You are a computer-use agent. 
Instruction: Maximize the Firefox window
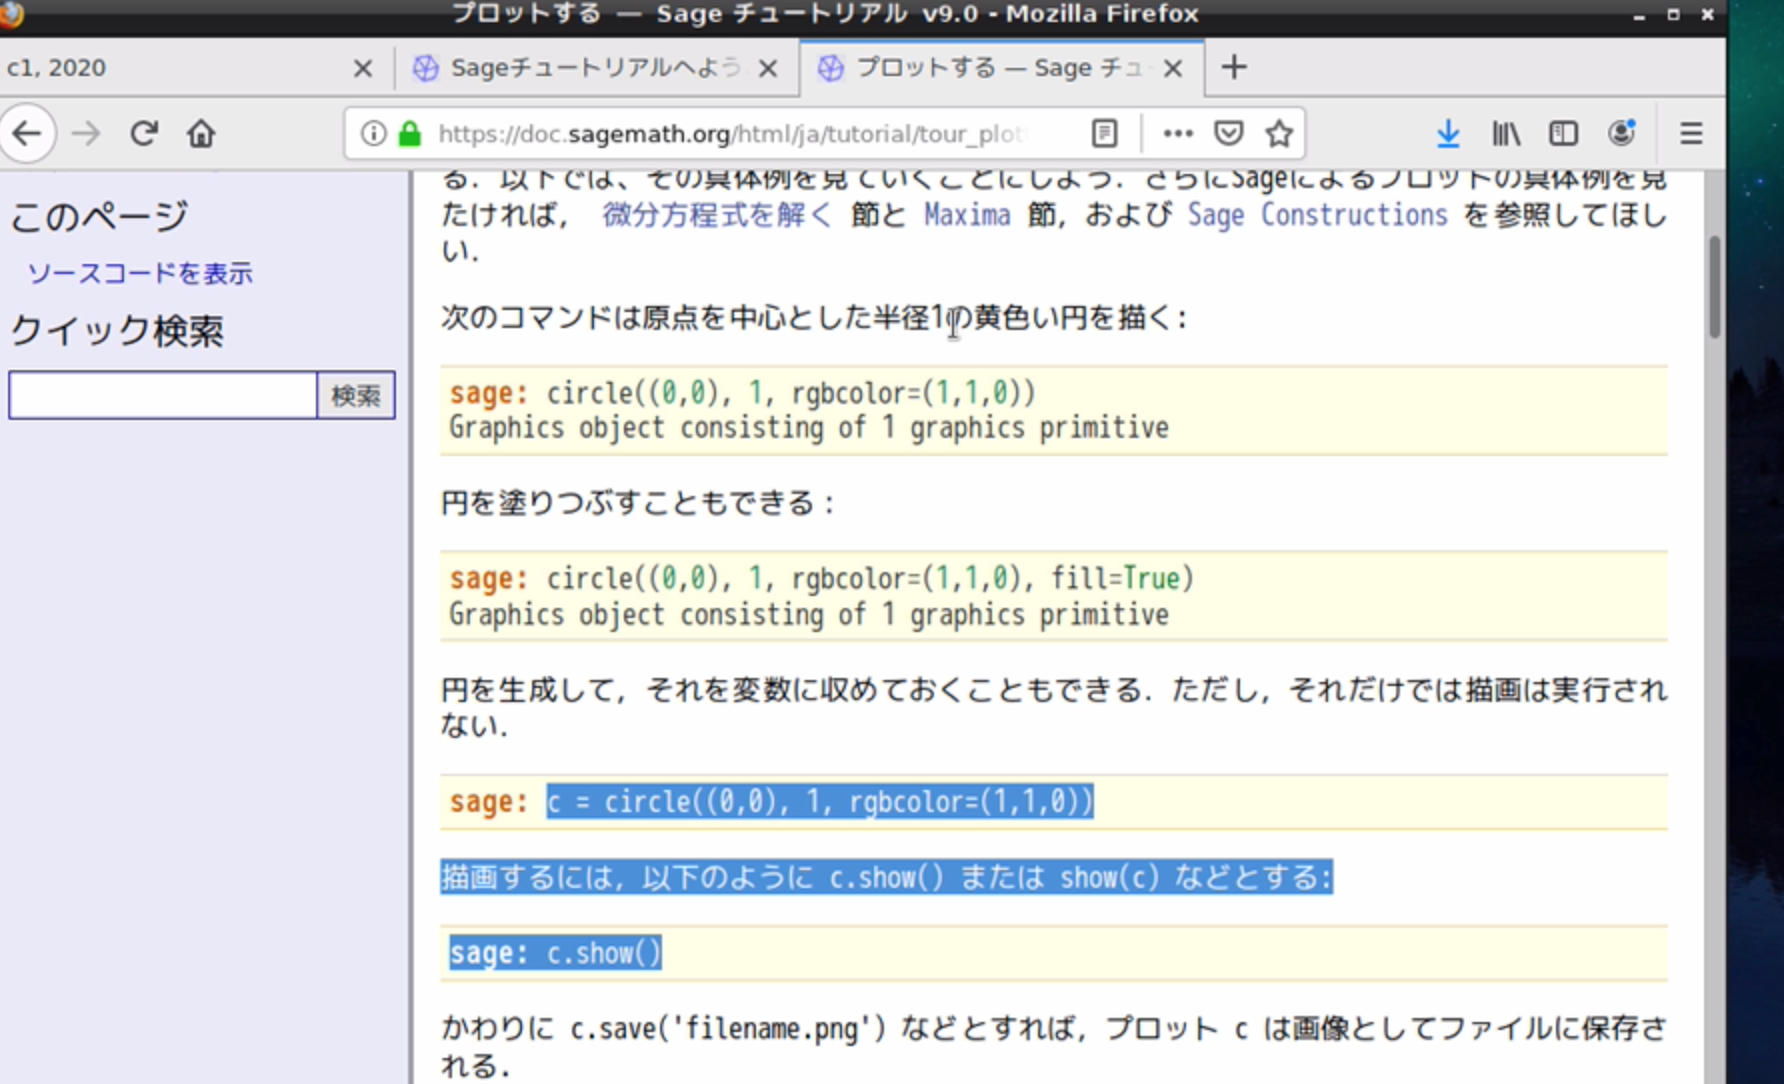click(1672, 15)
